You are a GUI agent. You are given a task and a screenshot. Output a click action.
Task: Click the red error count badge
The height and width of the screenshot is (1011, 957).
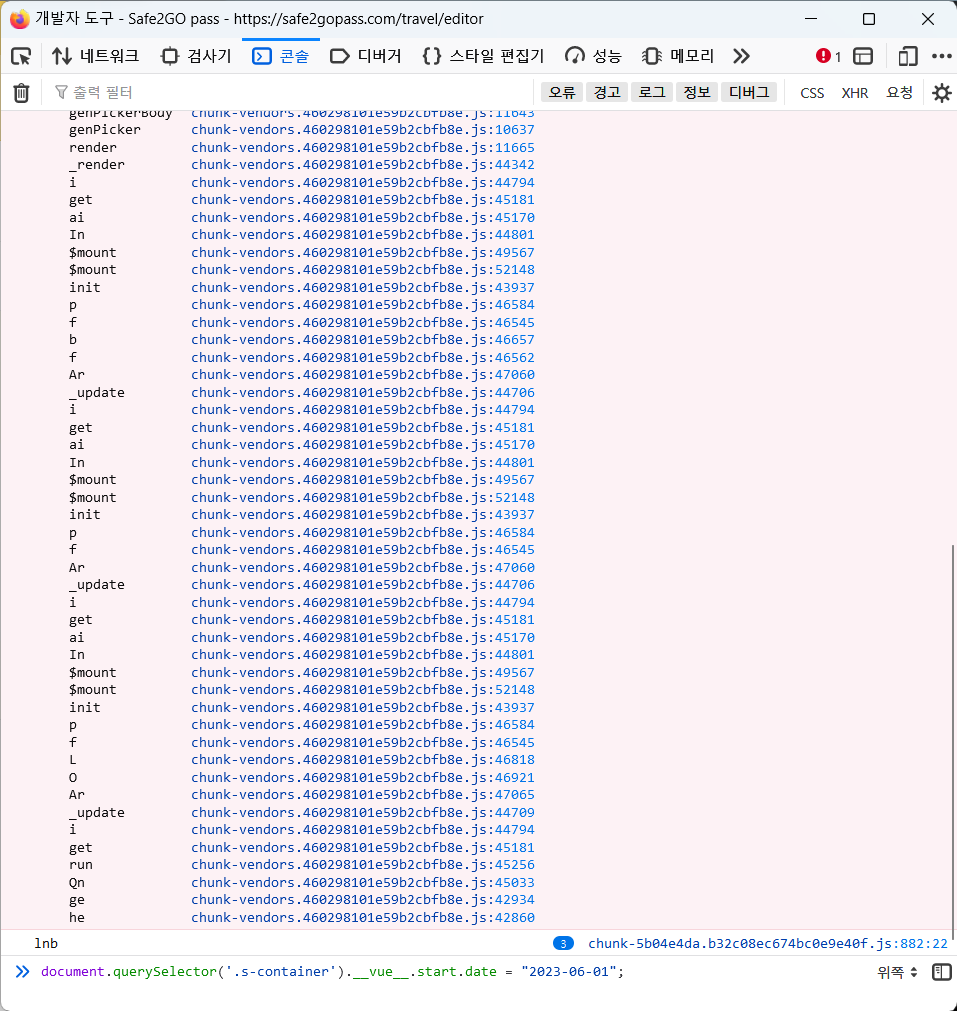(828, 56)
